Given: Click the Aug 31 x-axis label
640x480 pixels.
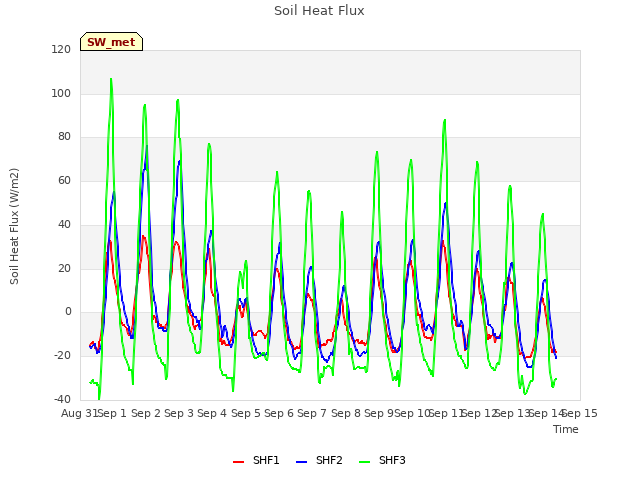Looking at the screenshot, I should coord(80,413).
